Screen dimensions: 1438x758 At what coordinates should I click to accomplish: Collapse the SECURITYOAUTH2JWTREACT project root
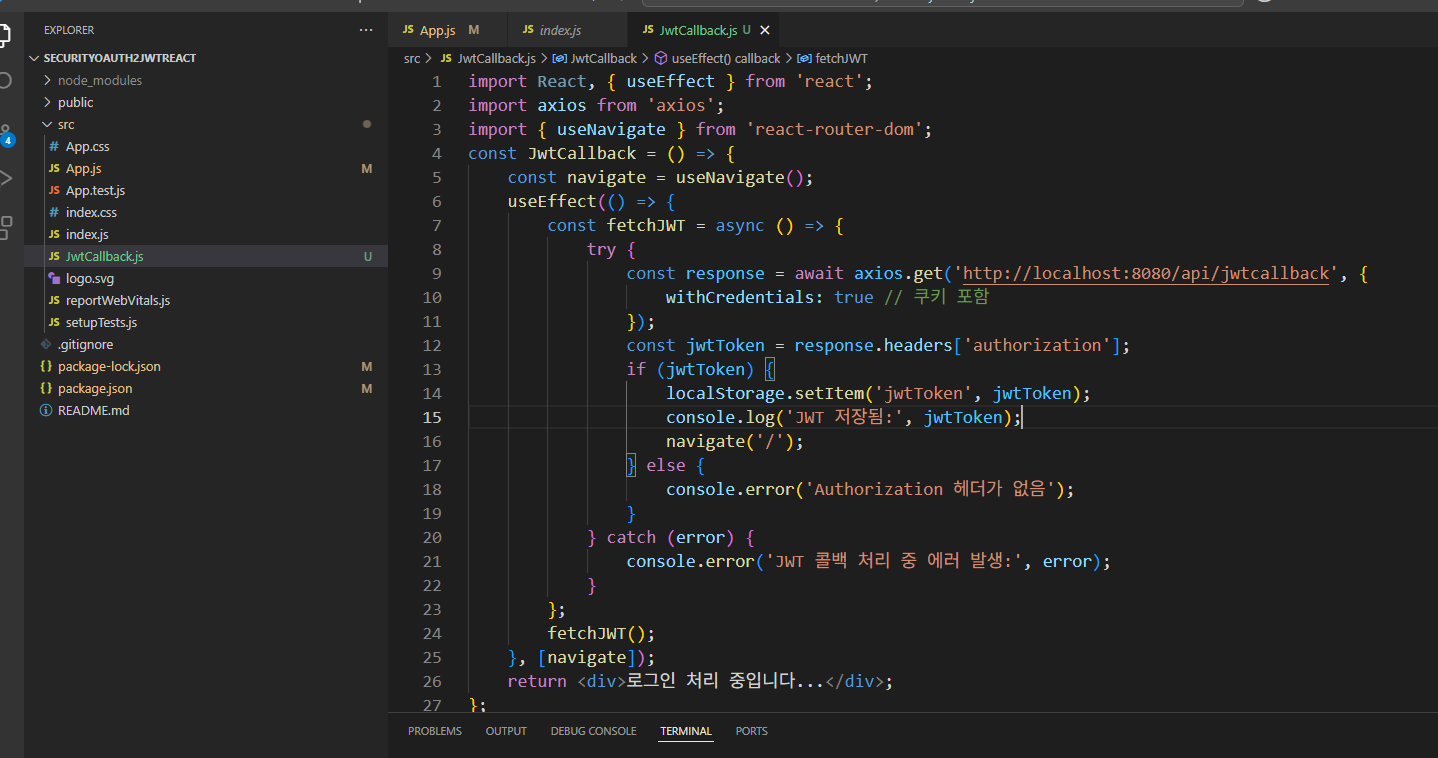pyautogui.click(x=119, y=58)
